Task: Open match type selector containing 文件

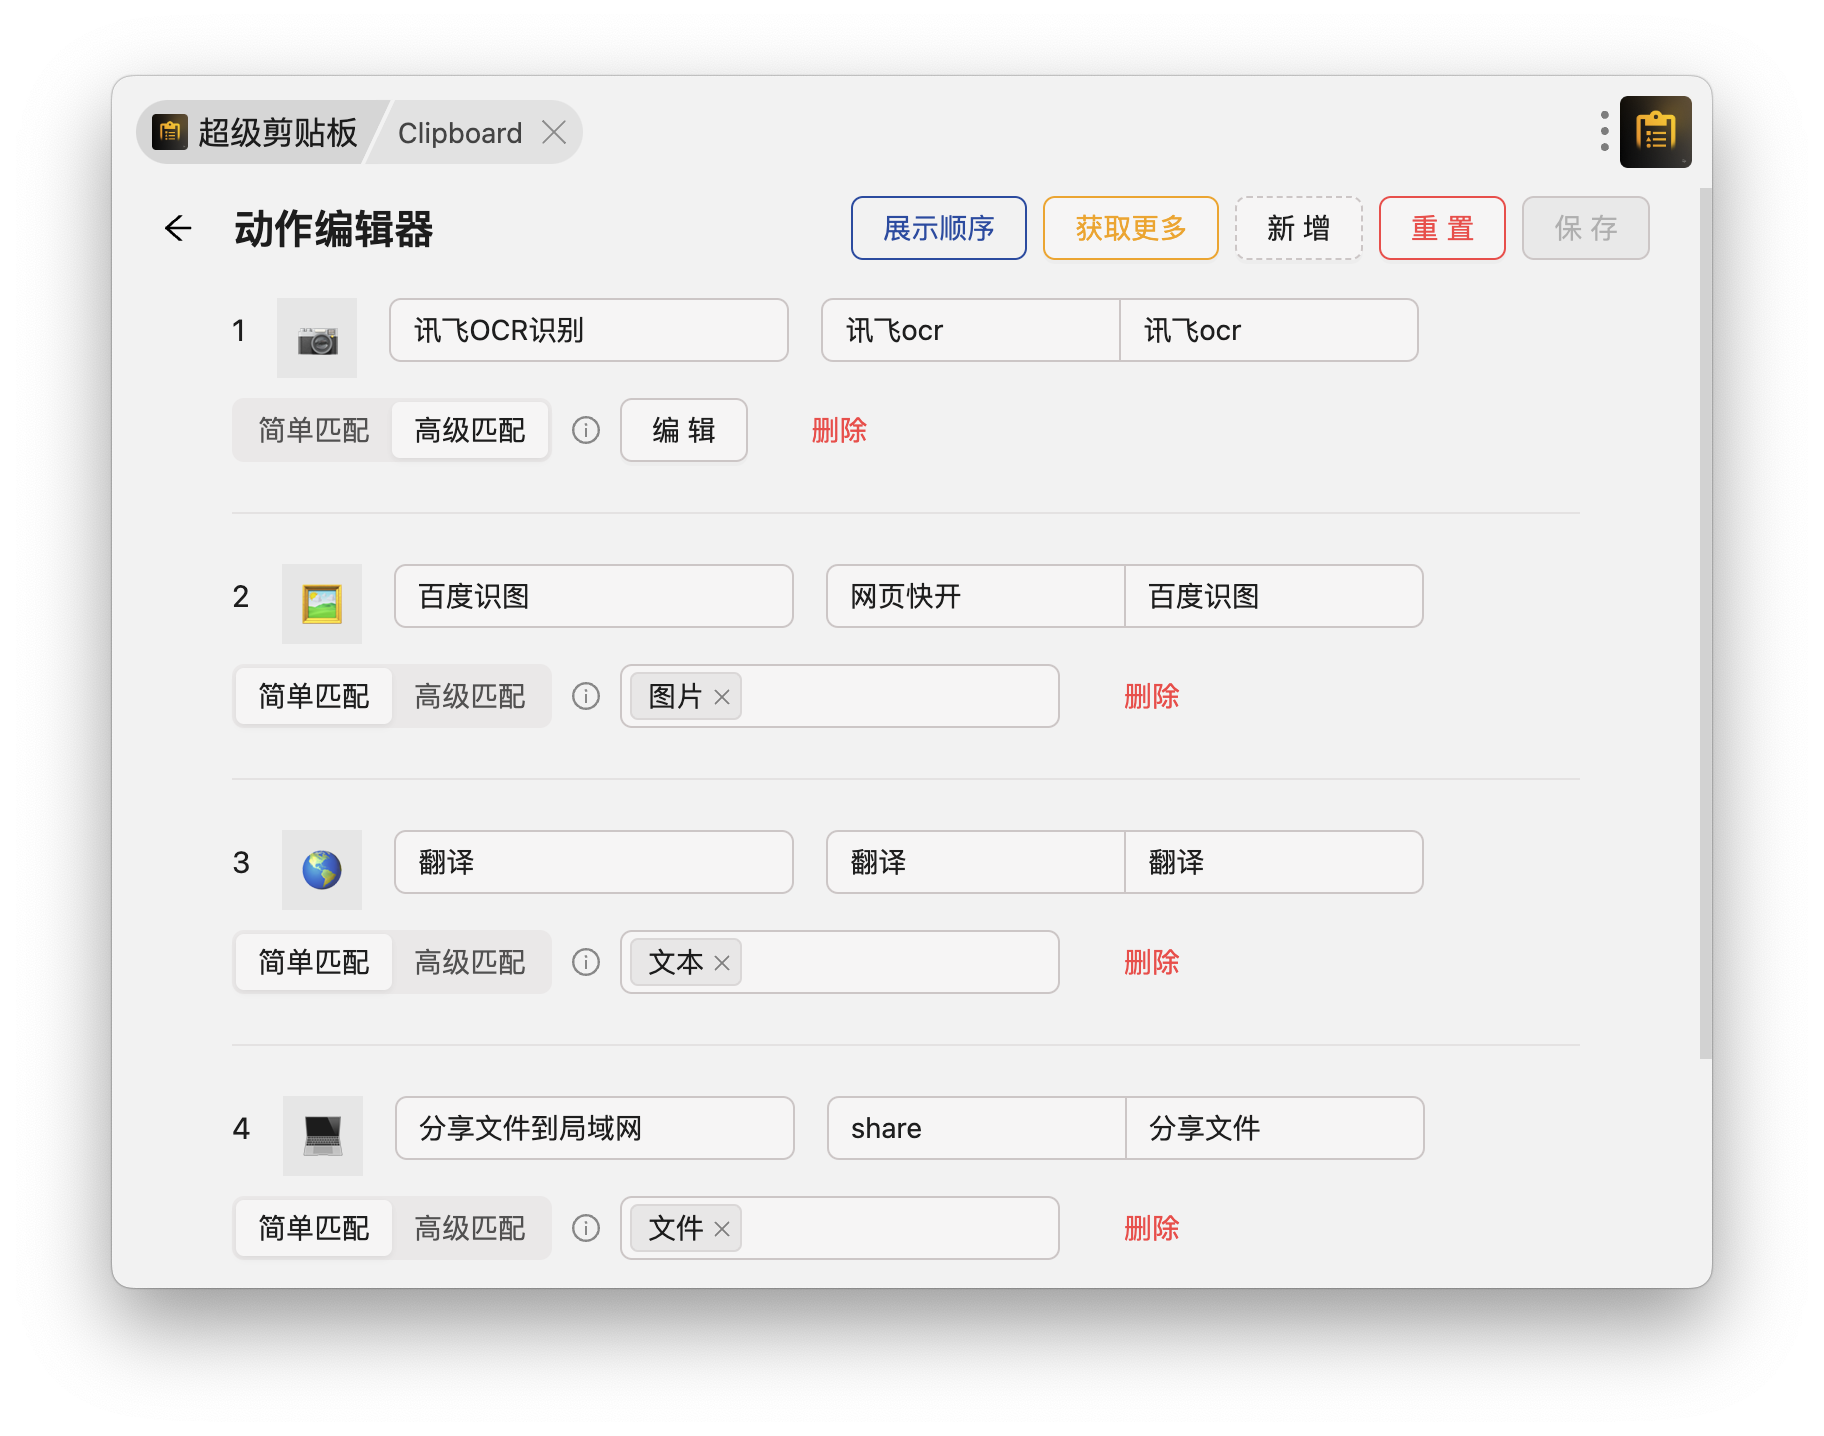Action: (840, 1228)
